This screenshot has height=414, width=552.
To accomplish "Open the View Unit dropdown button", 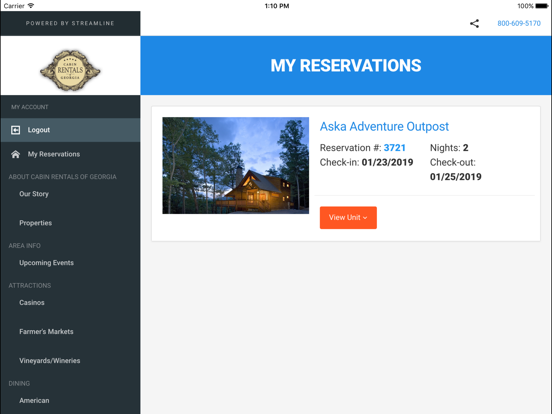I will coord(348,218).
